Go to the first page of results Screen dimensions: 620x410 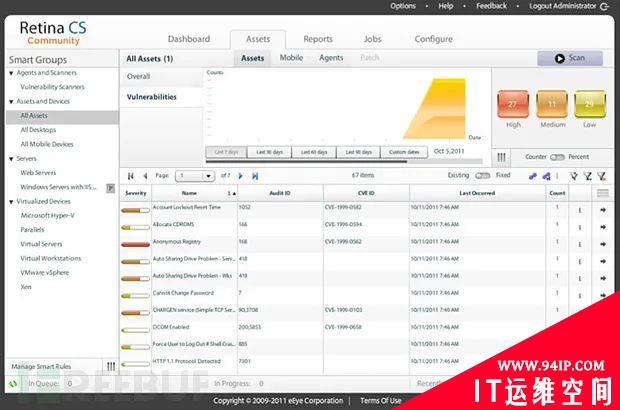point(131,176)
